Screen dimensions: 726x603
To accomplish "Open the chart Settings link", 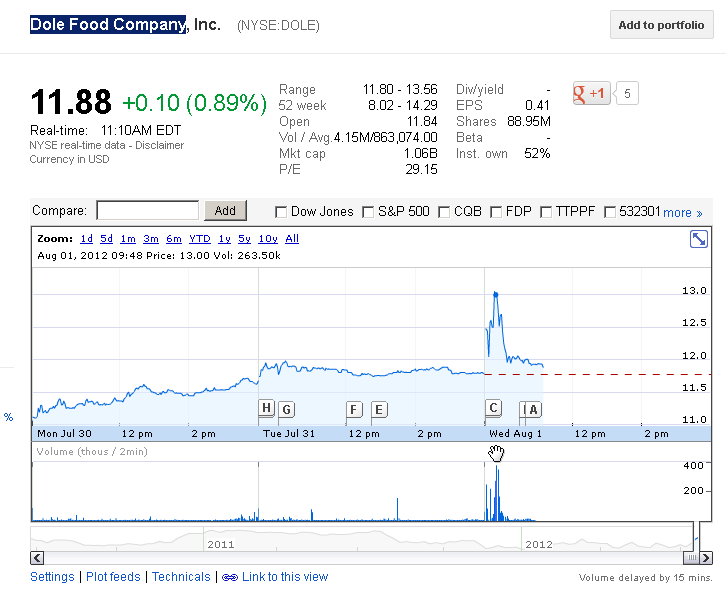I will (x=52, y=577).
